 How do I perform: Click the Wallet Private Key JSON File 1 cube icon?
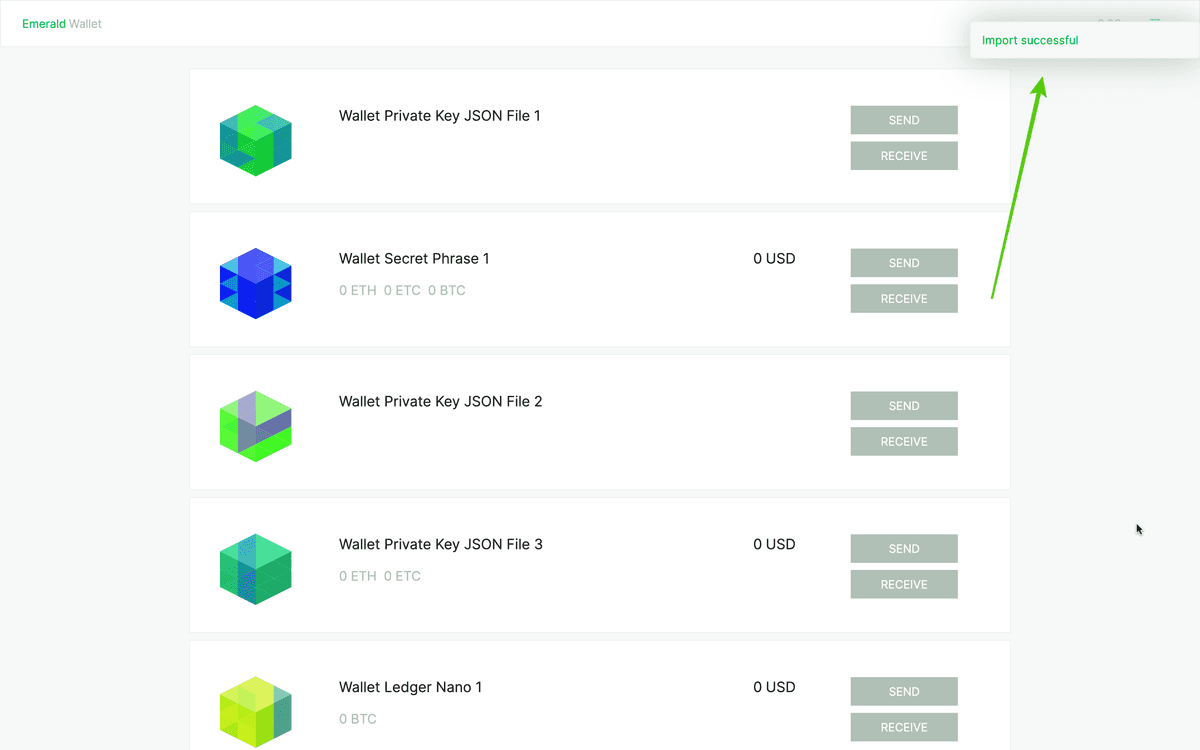[x=255, y=141]
